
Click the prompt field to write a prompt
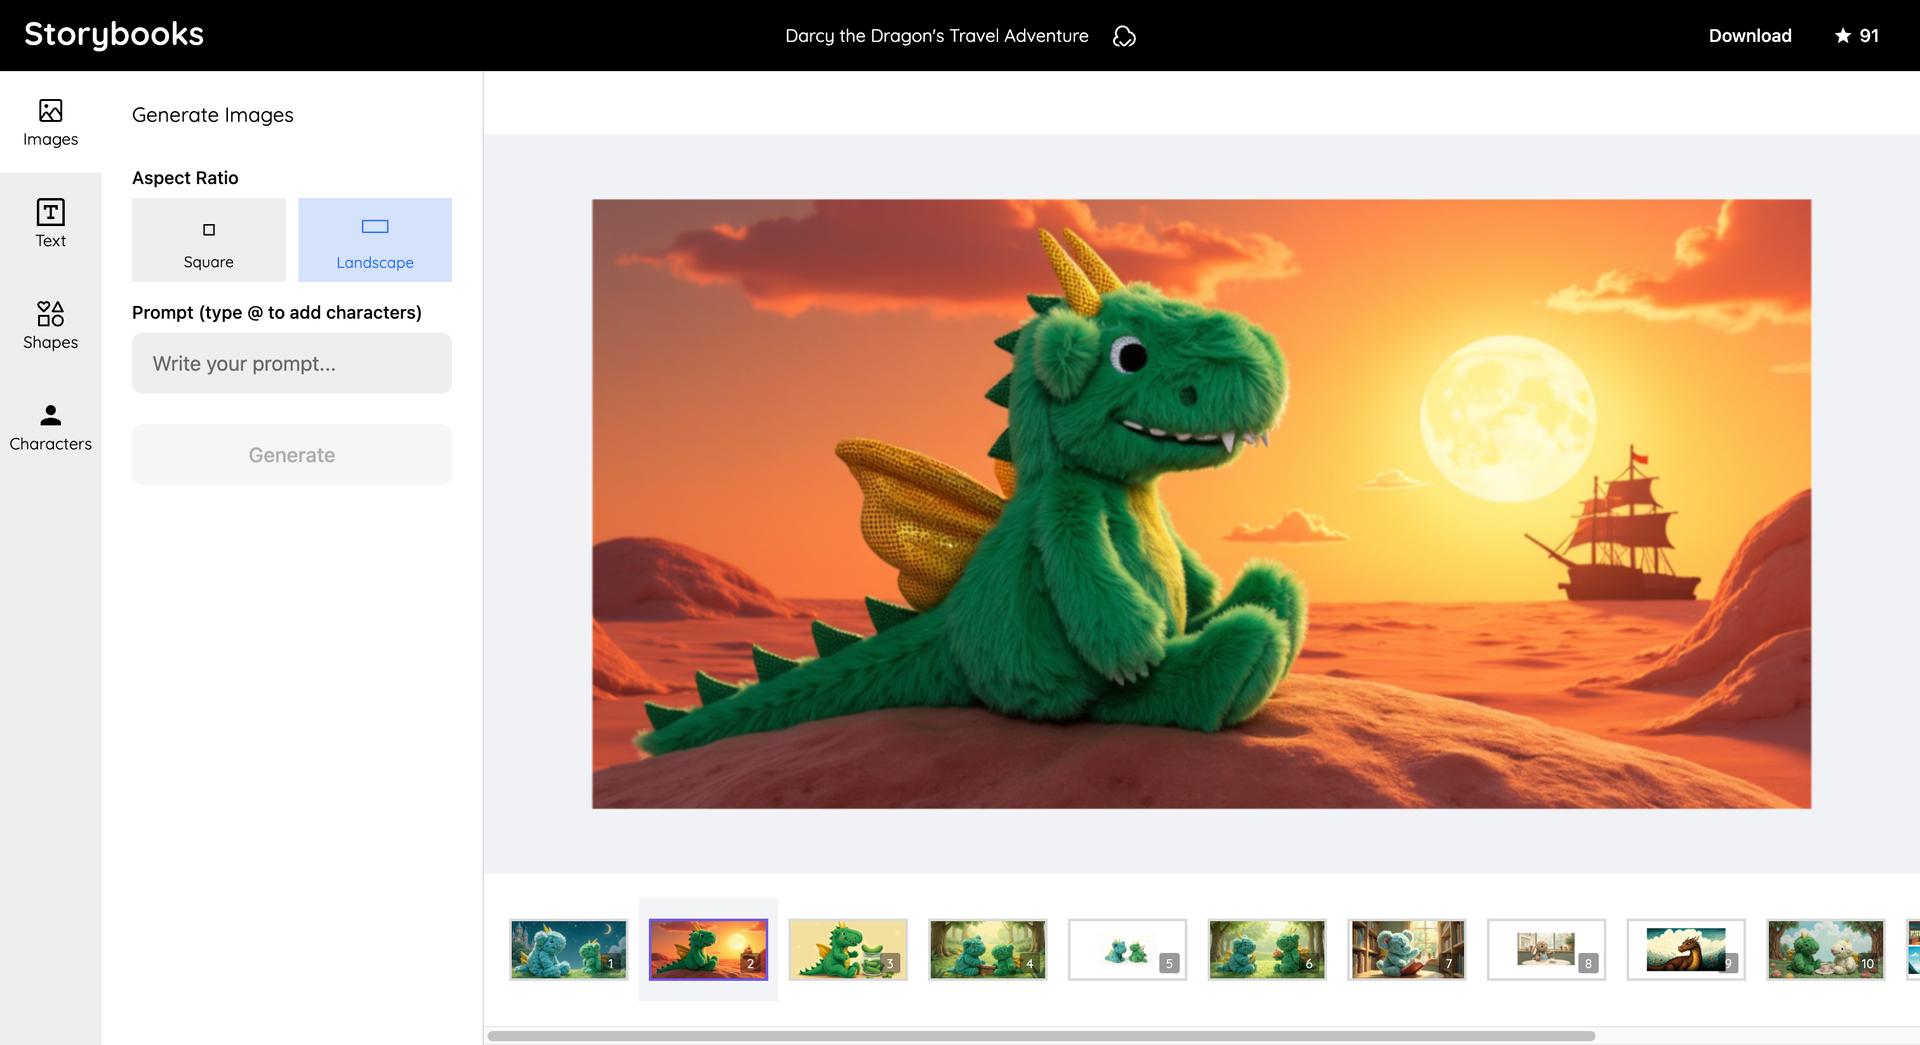pos(291,363)
